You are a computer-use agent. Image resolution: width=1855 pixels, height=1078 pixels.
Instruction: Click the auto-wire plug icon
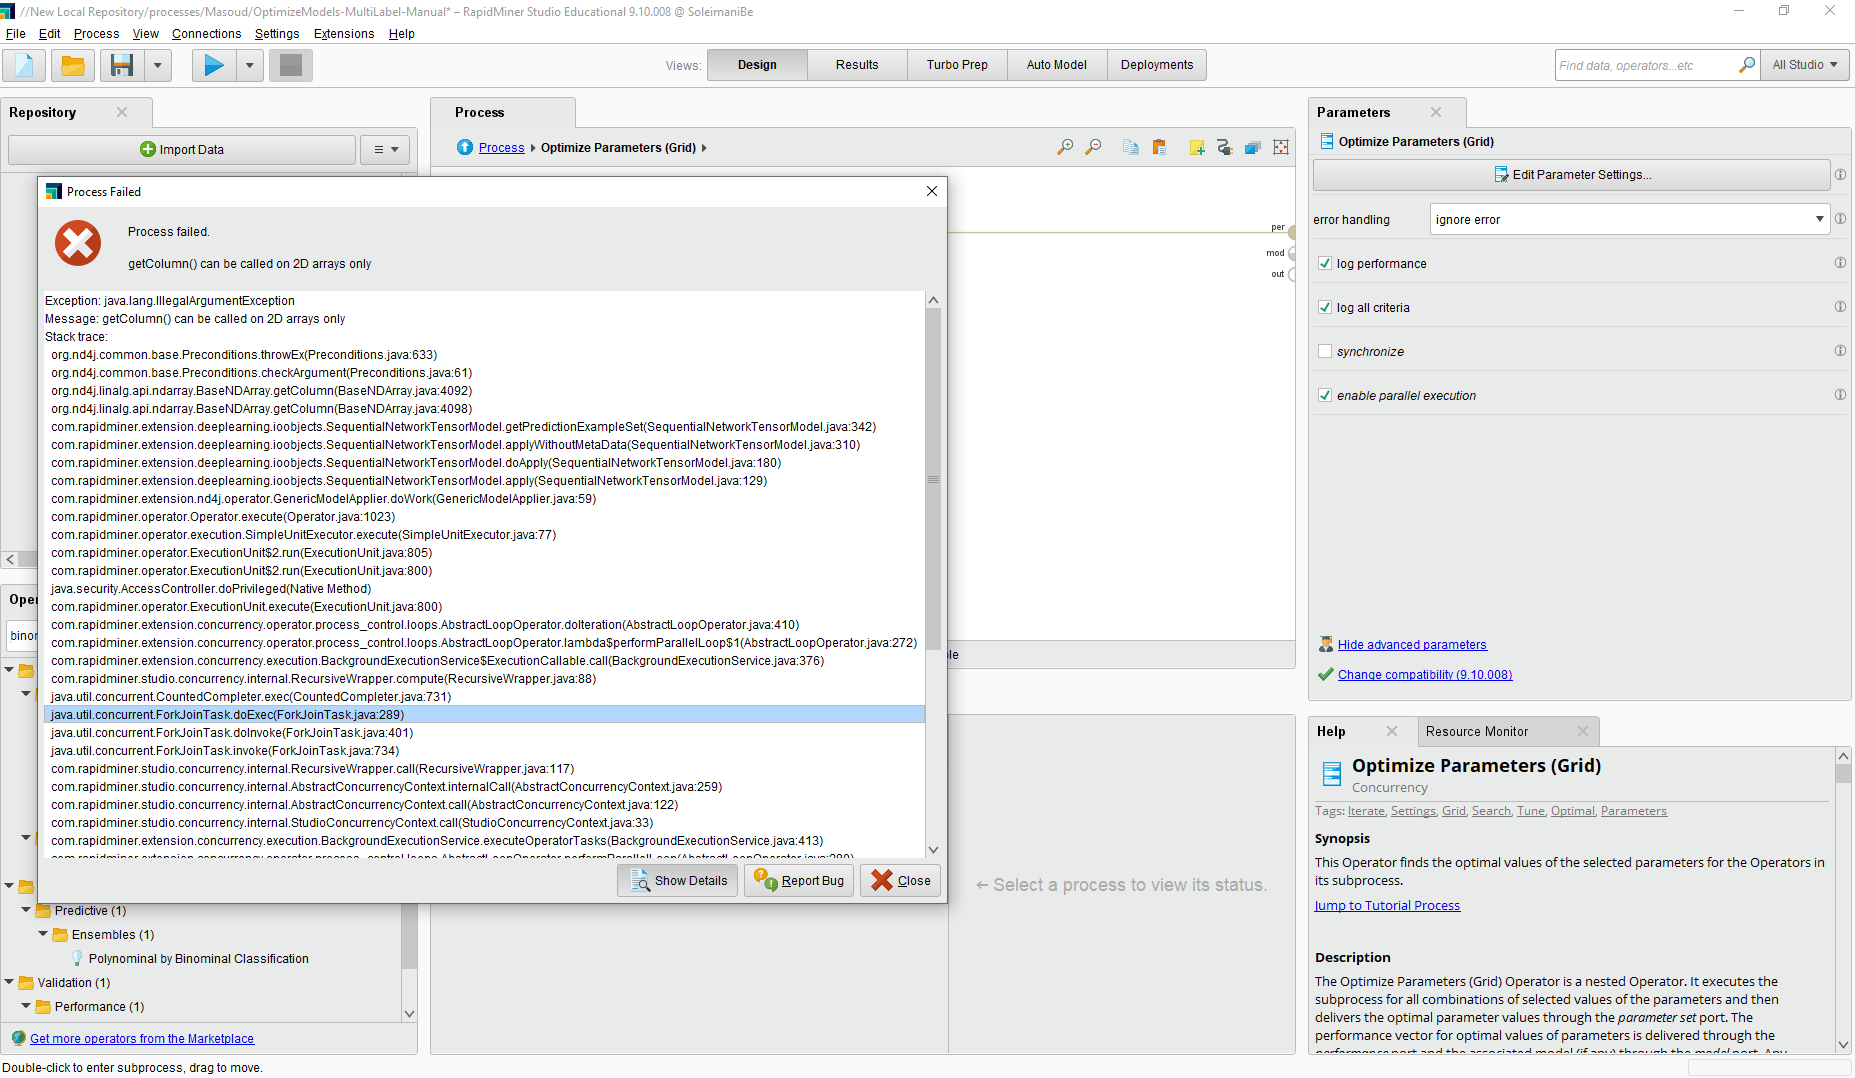[x=1225, y=147]
